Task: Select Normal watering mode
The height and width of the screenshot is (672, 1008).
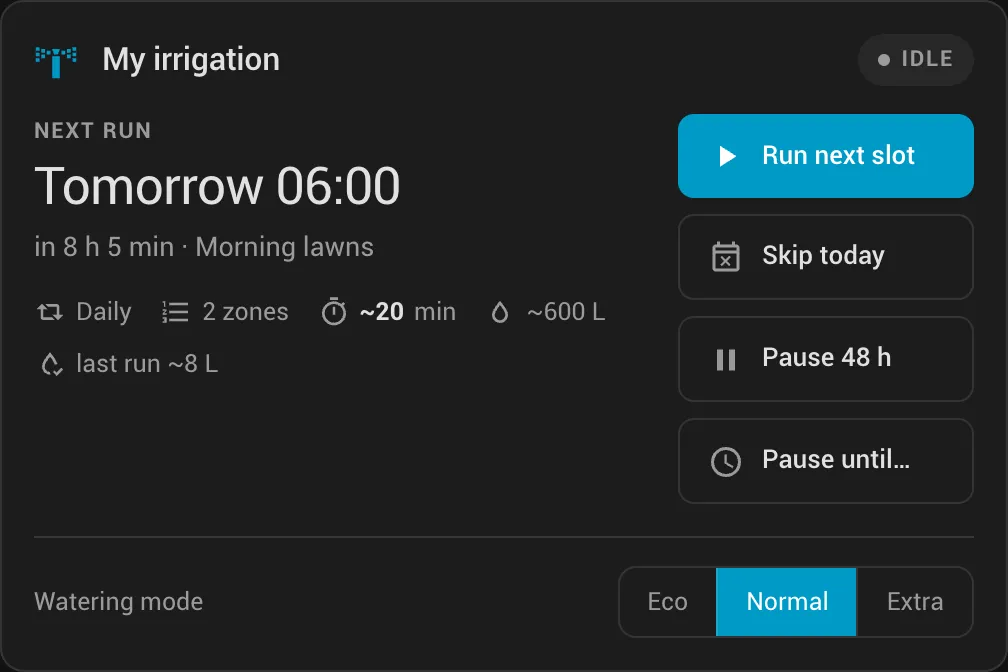Action: pyautogui.click(x=786, y=602)
